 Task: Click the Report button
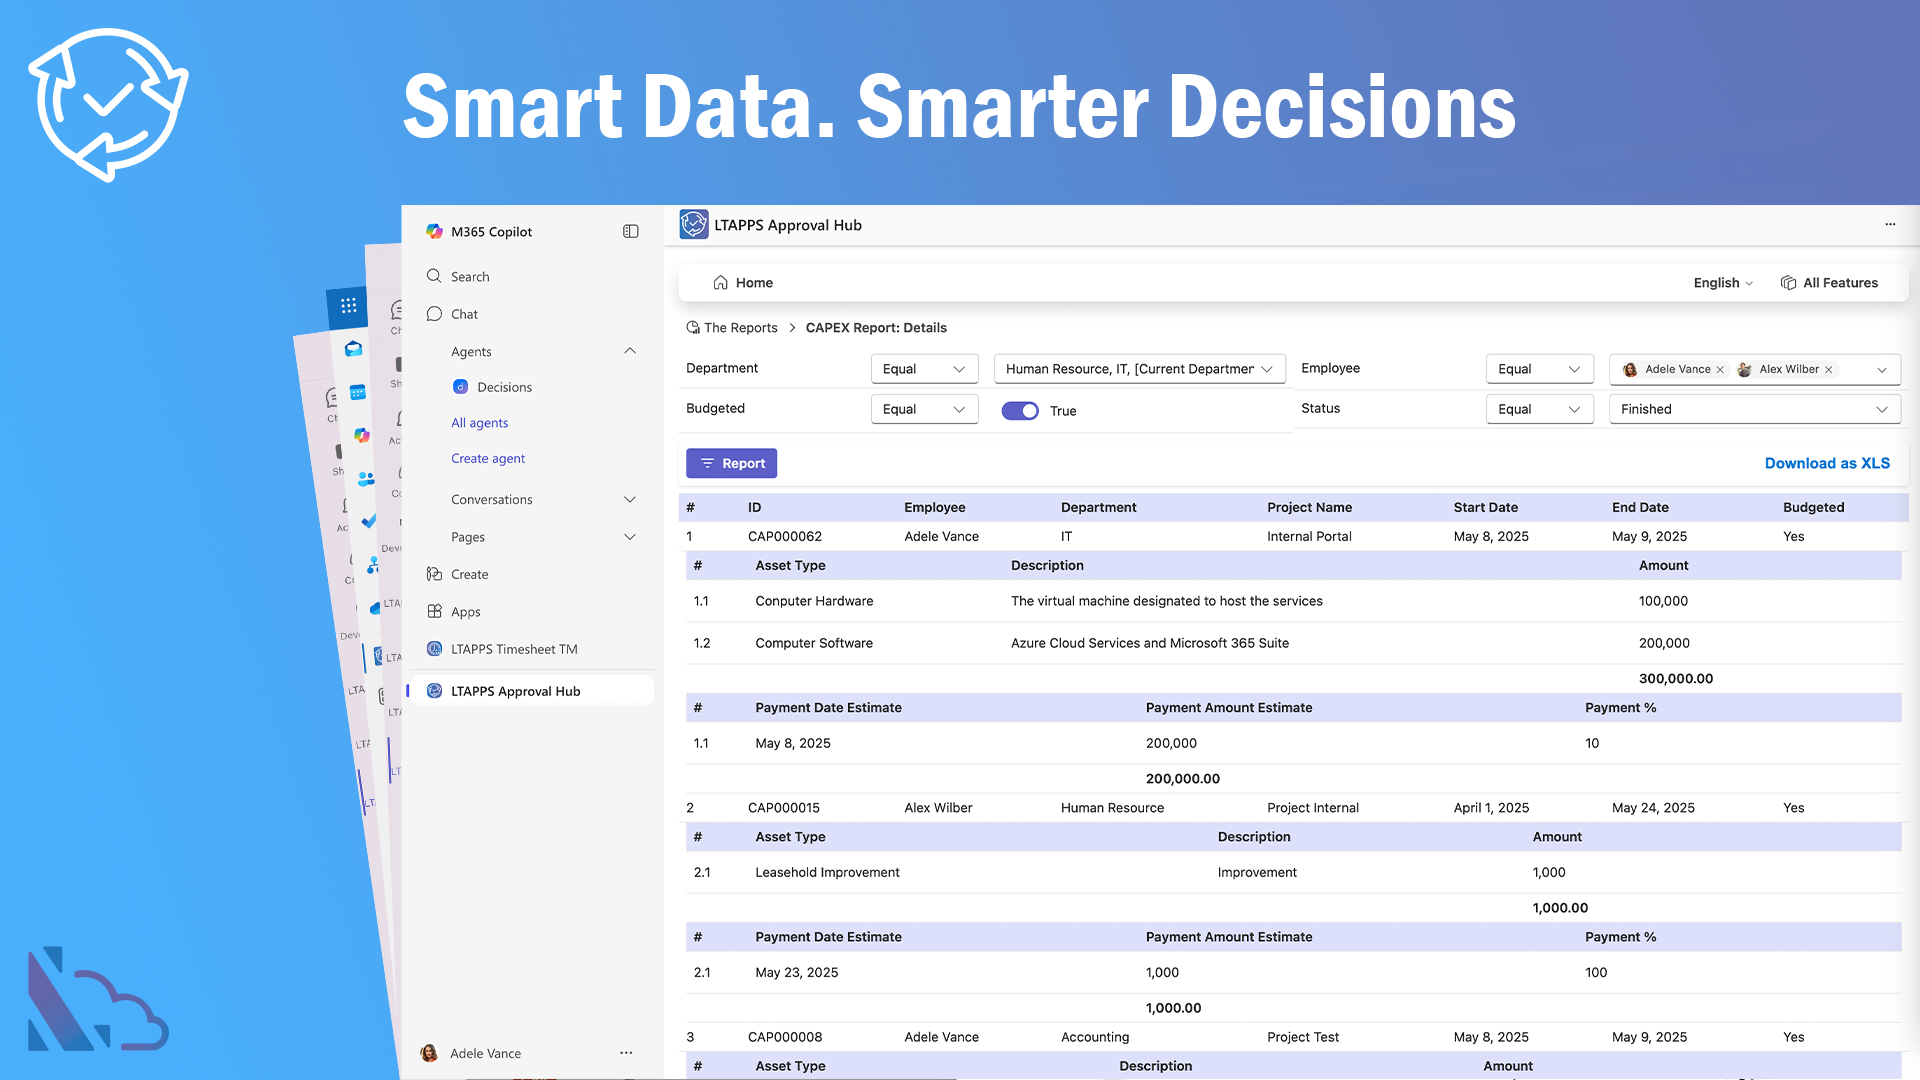tap(731, 463)
